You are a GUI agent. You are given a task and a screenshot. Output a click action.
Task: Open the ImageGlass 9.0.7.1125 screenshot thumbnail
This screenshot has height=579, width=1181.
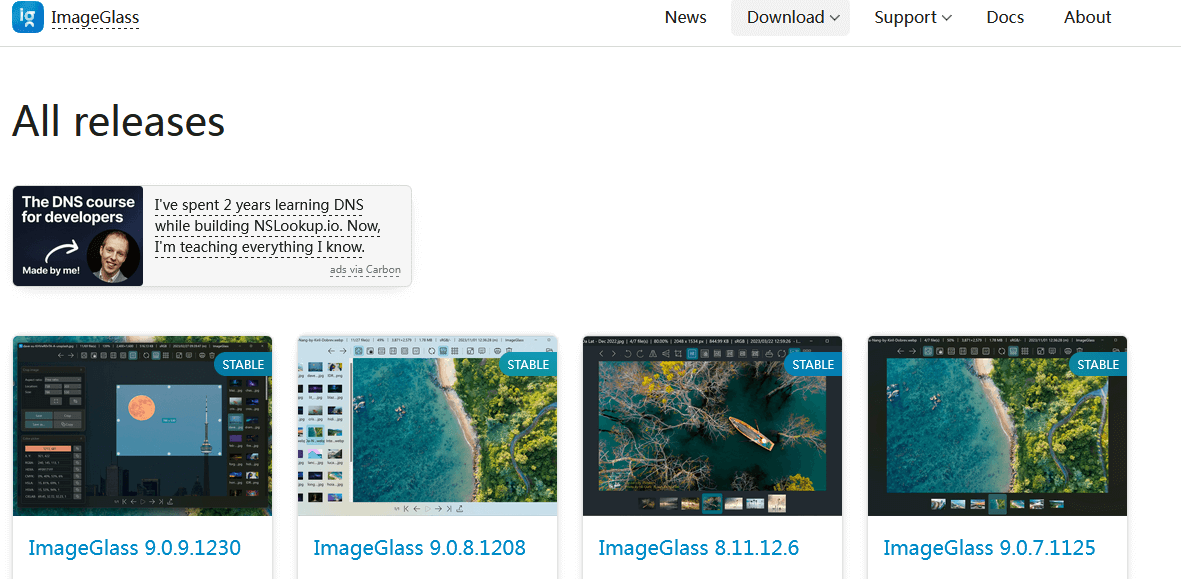997,426
